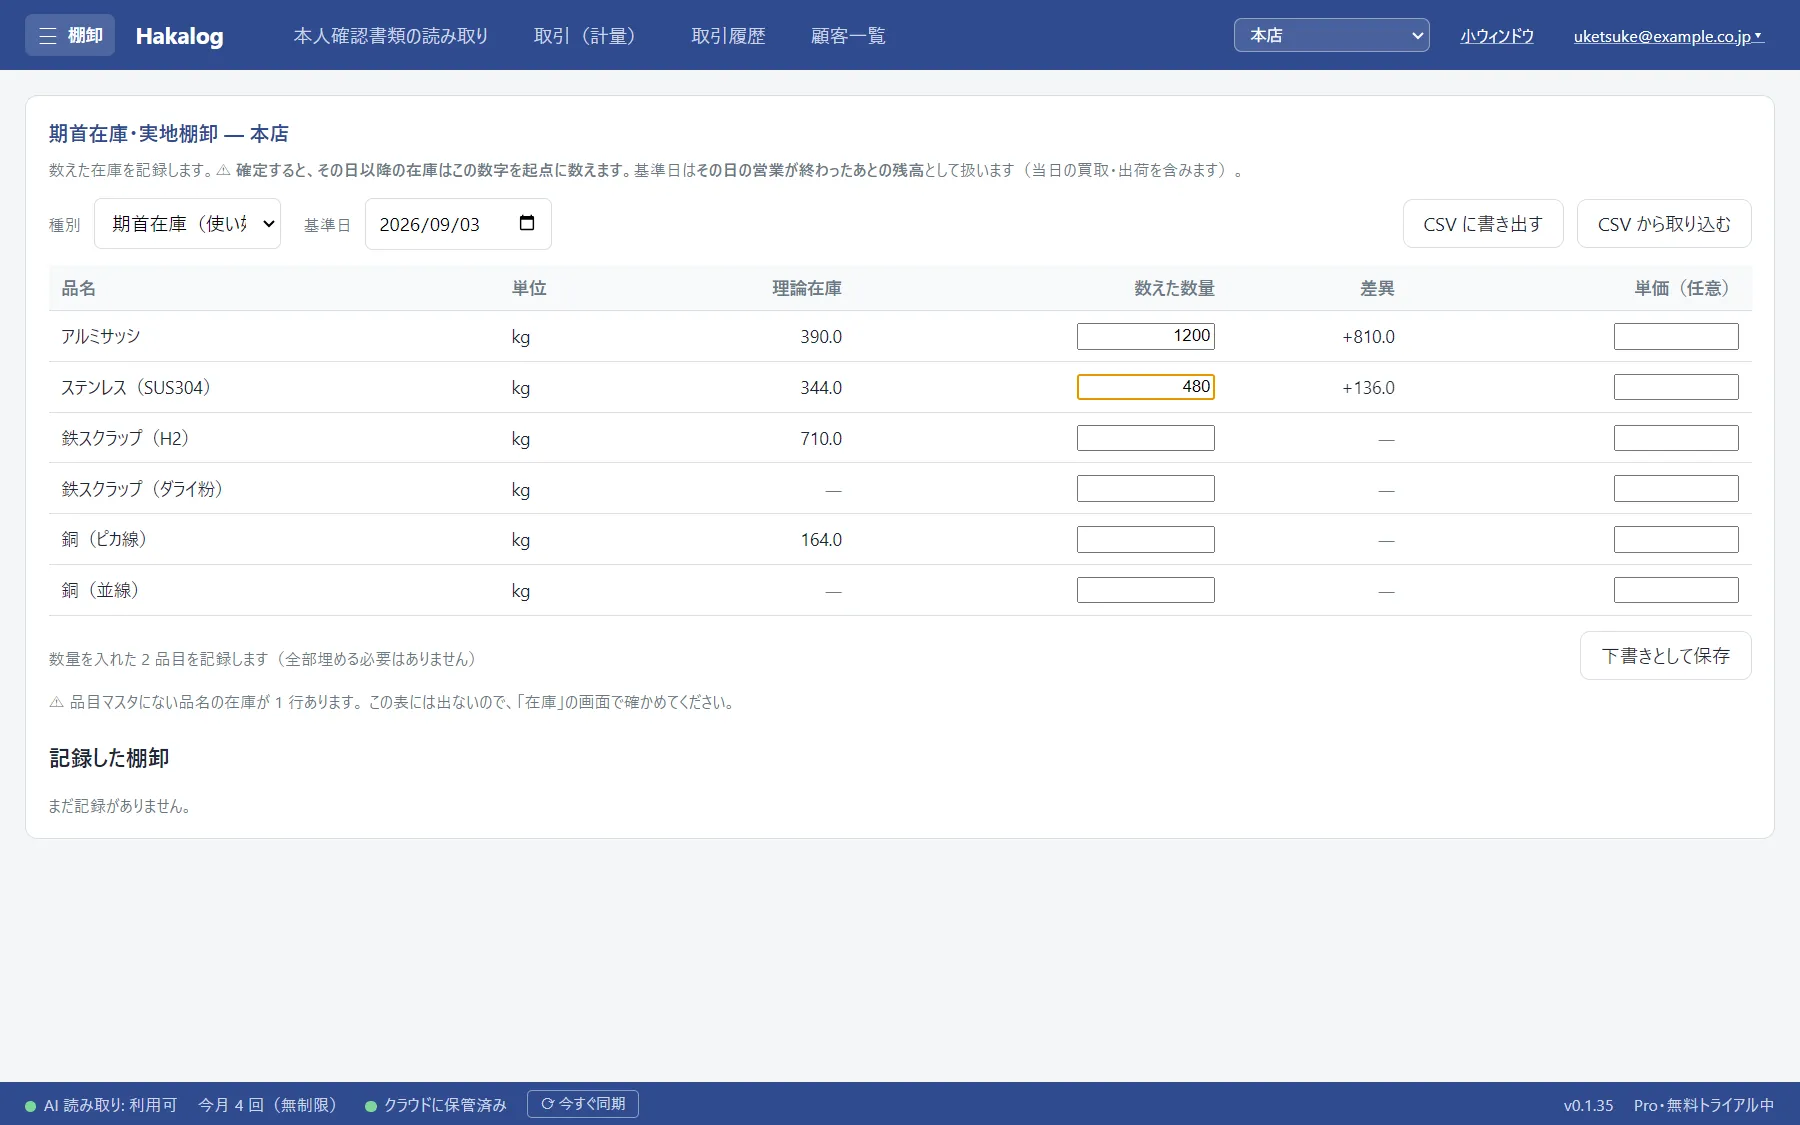Screen dimensions: 1800x1125
Task: Click Pro・無料トライアル中 status text
Action: click(x=1704, y=1105)
